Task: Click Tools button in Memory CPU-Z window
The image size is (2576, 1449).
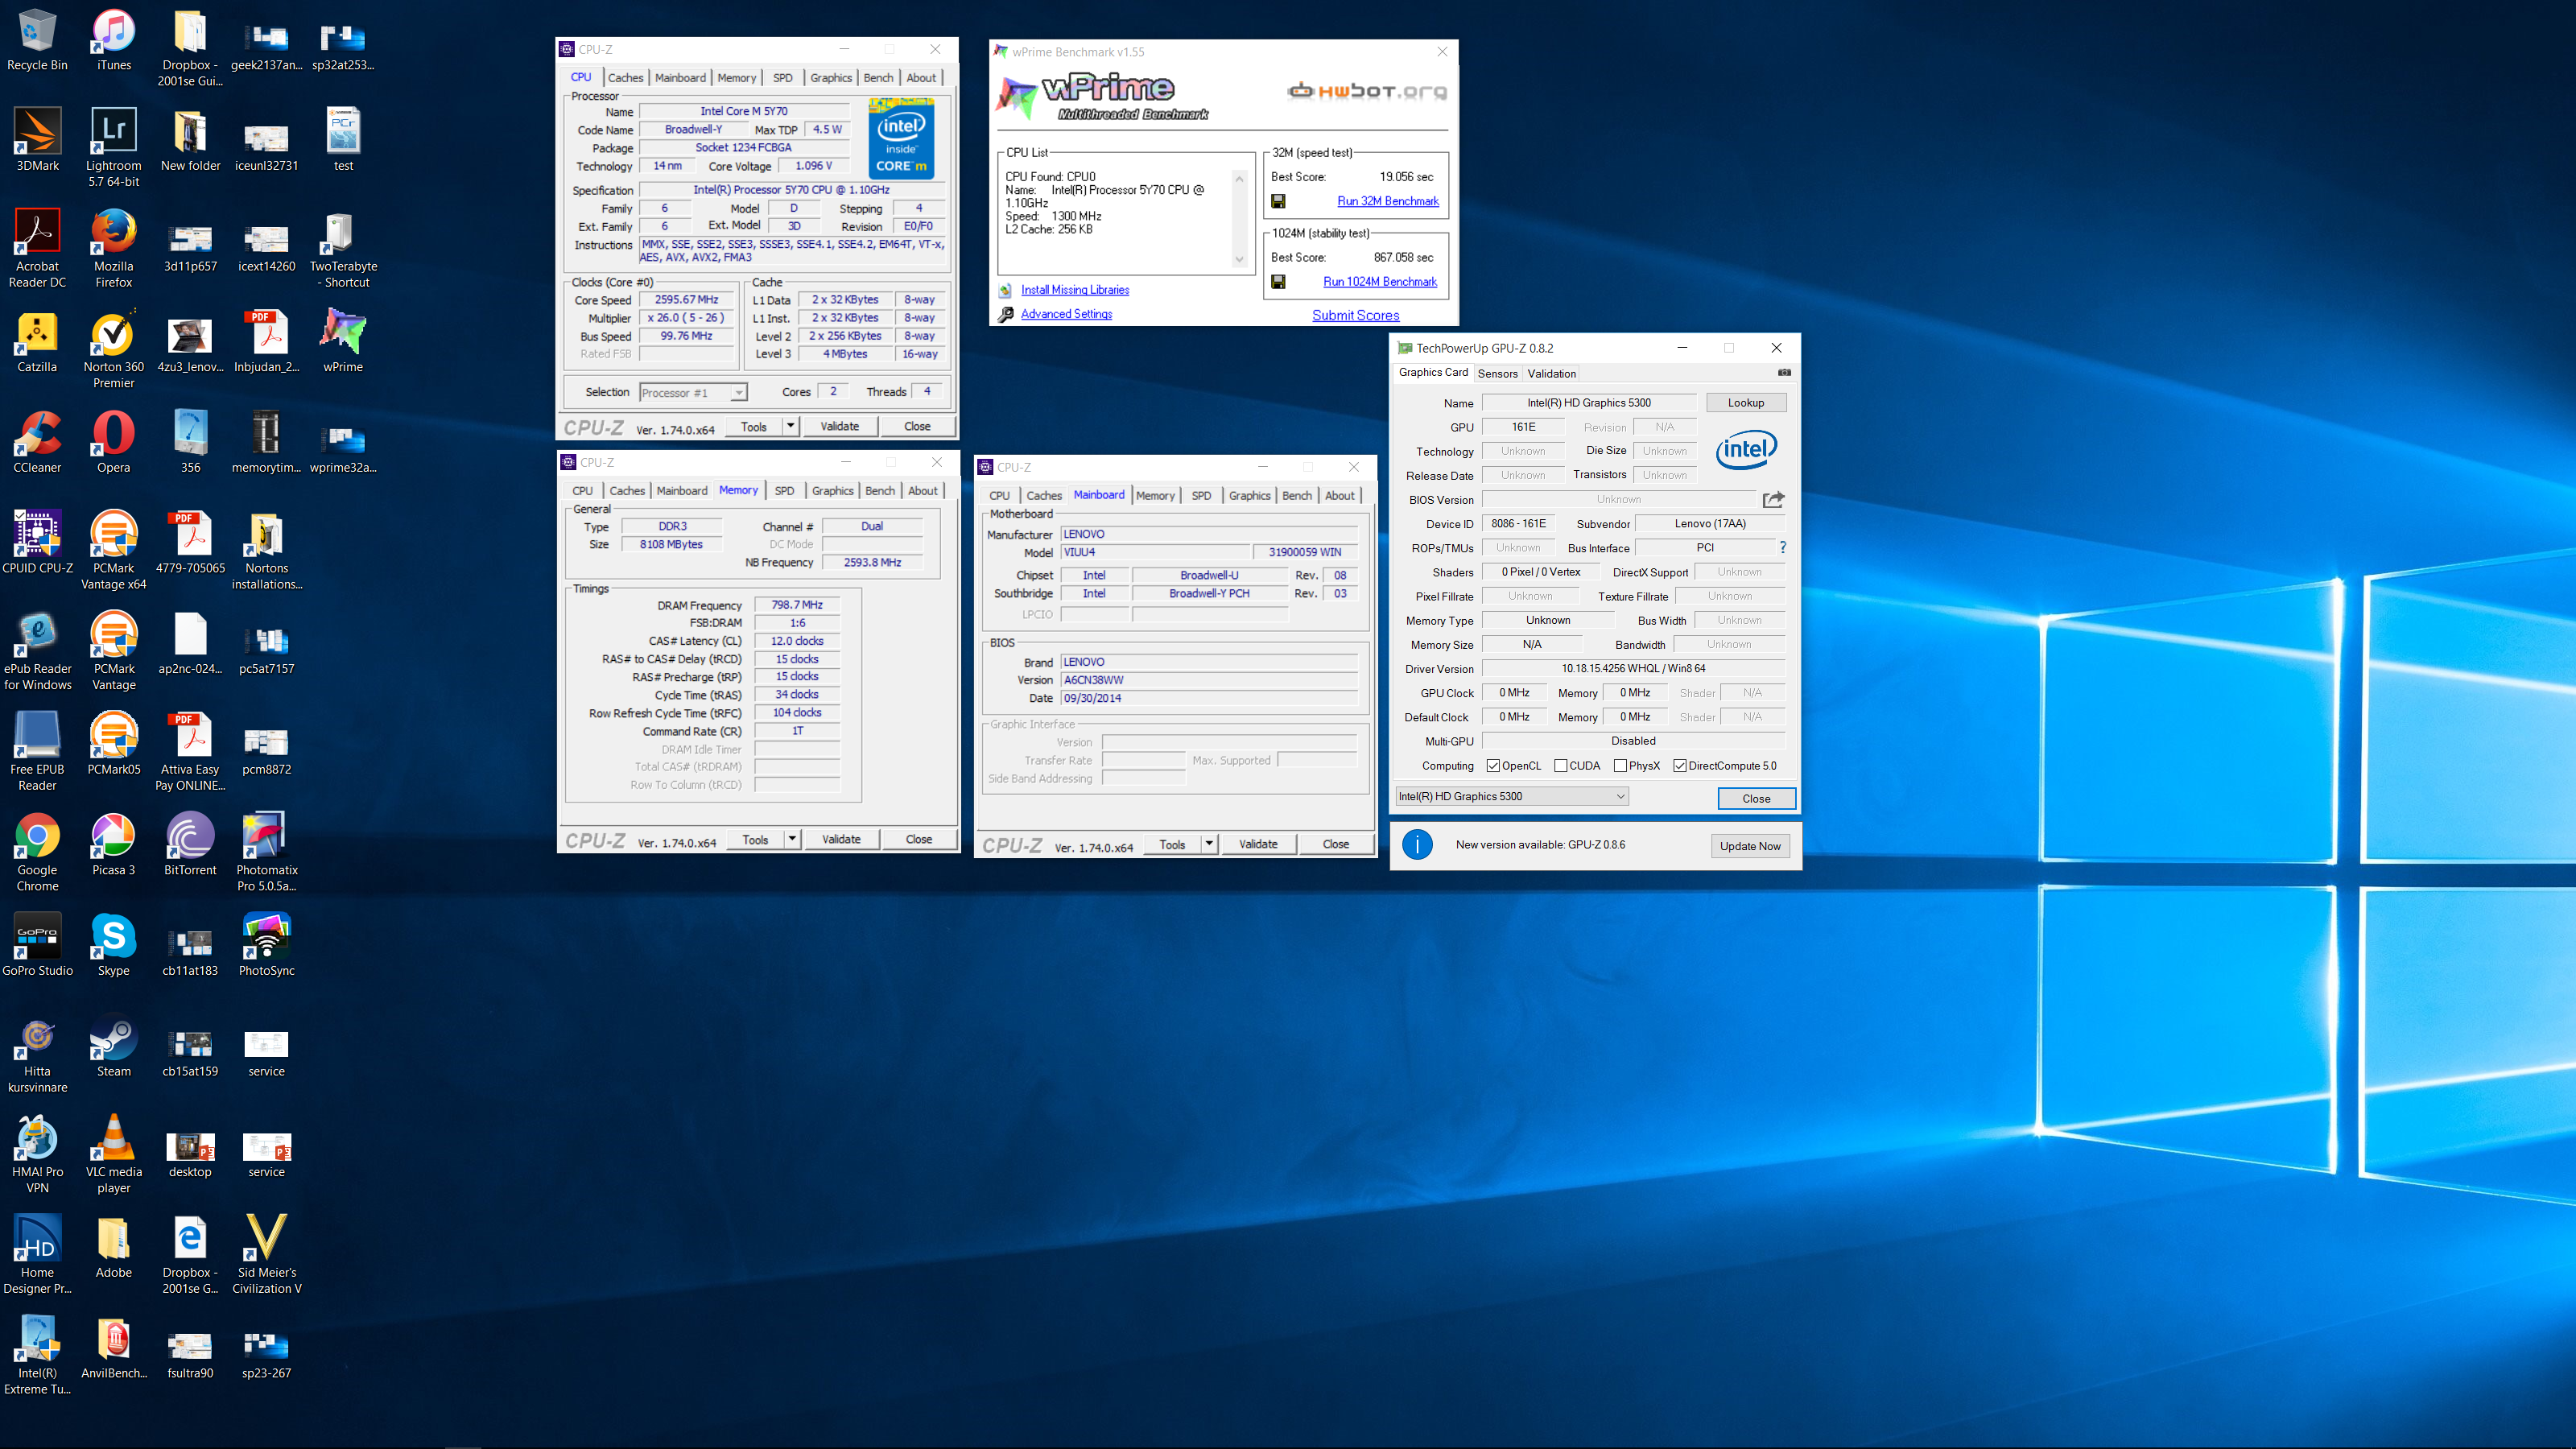Action: click(x=756, y=839)
